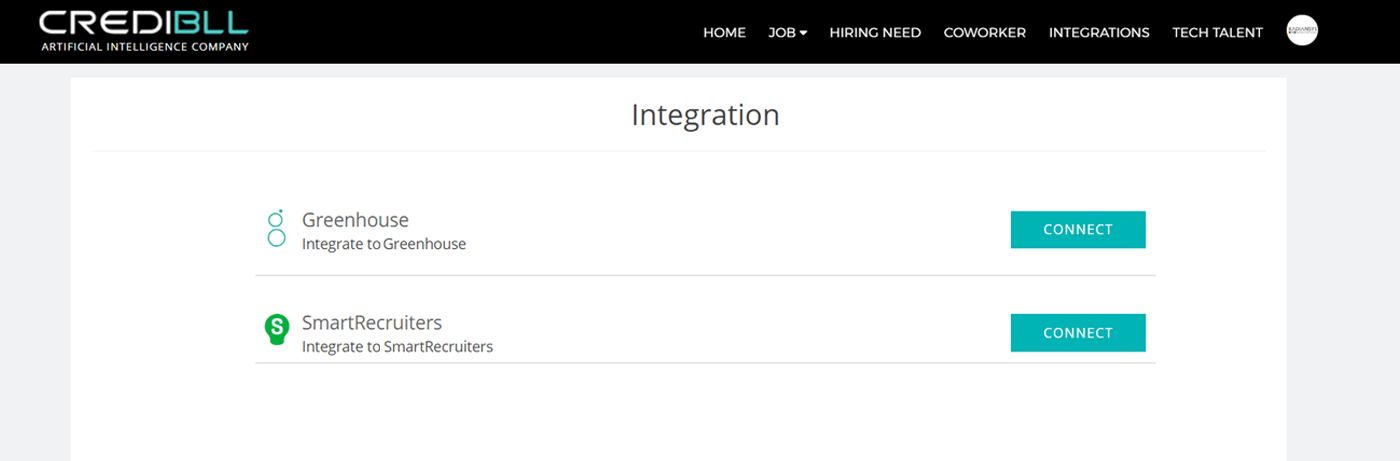
Task: Click the Greenhouse logo icon
Action: (277, 229)
